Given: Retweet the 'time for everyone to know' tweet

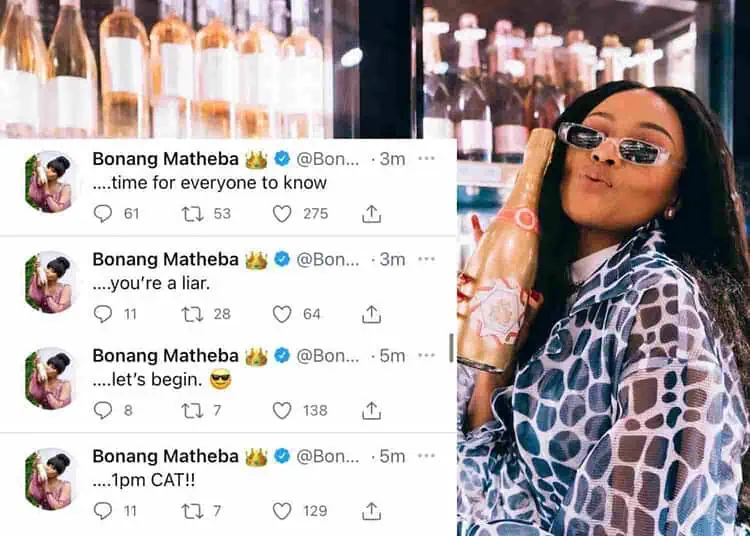Looking at the screenshot, I should (192, 214).
